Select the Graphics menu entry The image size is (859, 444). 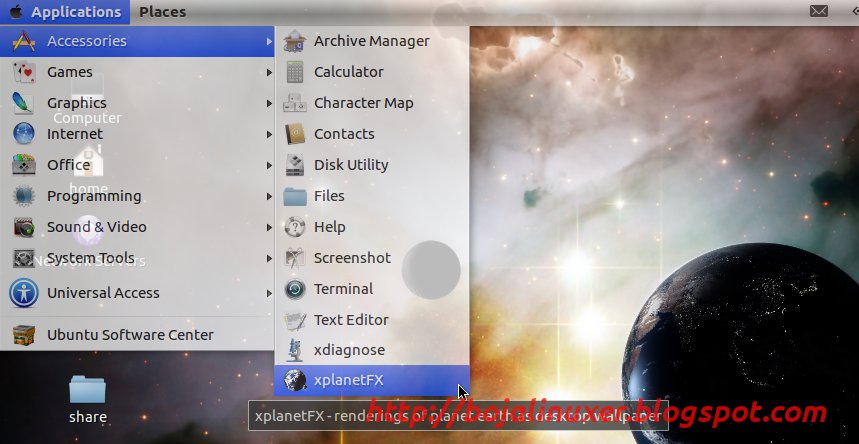[137, 103]
